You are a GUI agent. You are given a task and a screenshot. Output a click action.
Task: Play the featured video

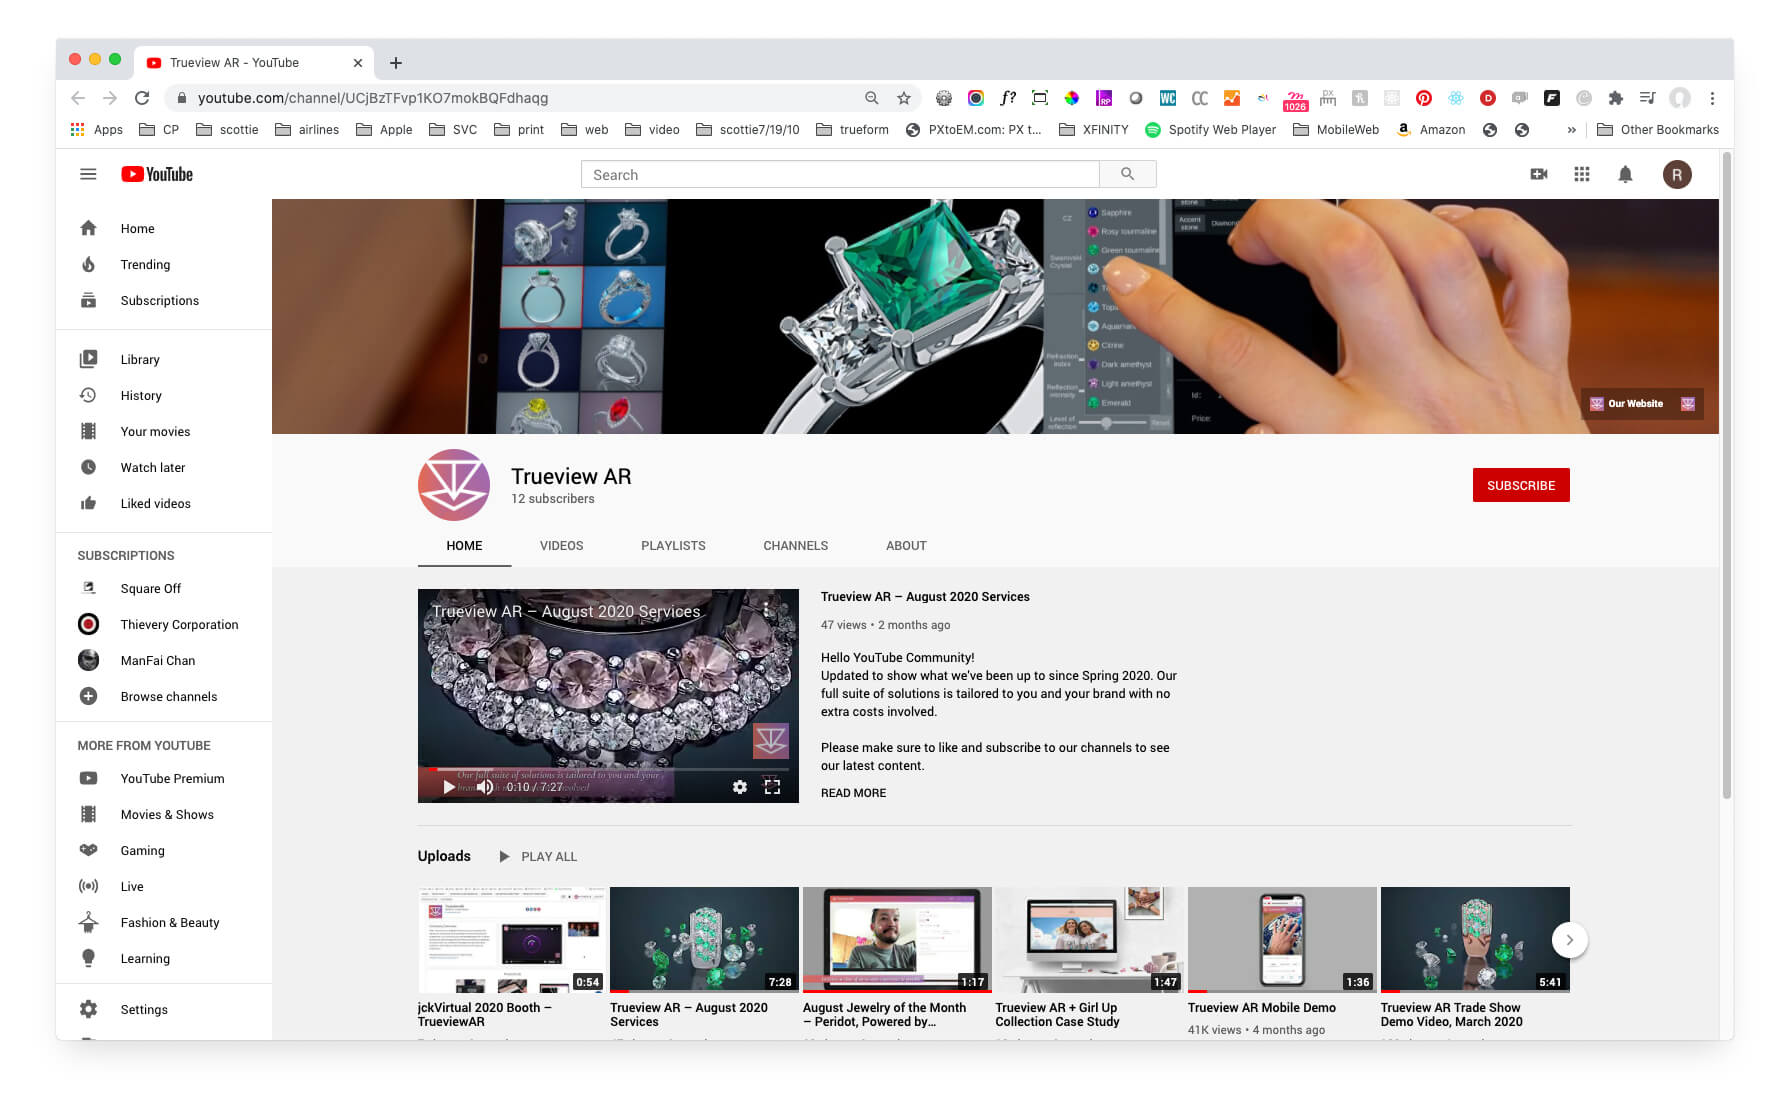[449, 787]
